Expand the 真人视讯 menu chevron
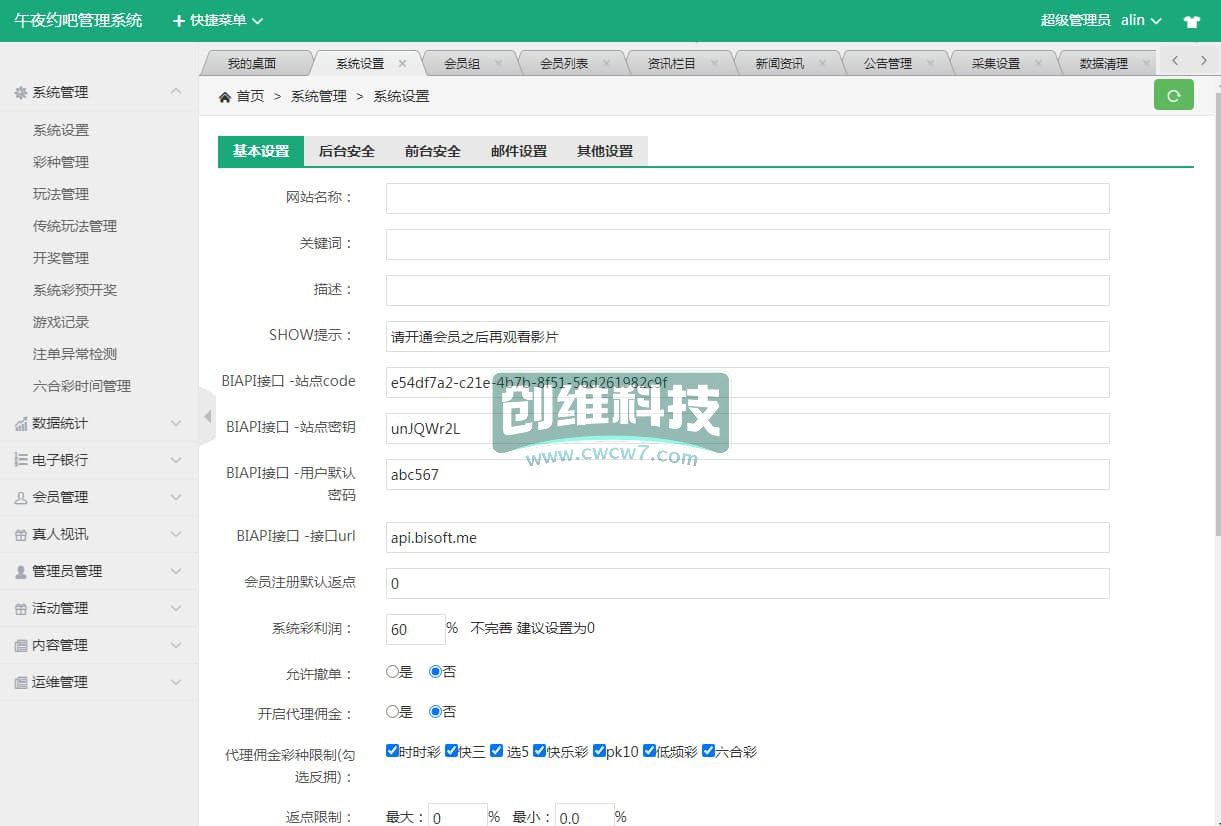This screenshot has width=1221, height=826. coord(176,534)
